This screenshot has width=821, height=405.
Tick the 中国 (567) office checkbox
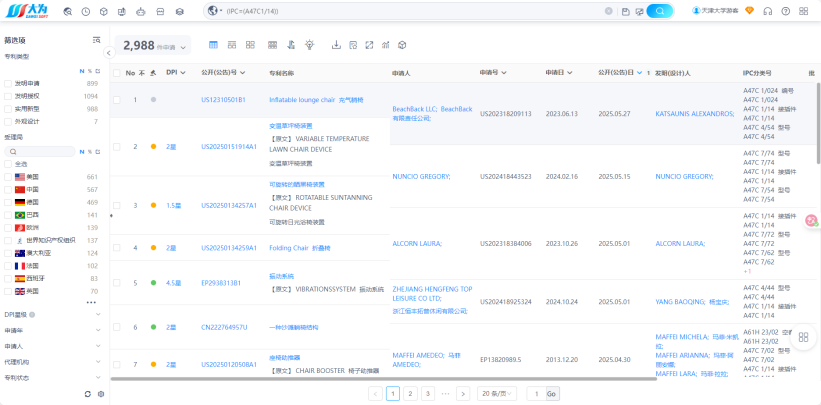click(8, 190)
